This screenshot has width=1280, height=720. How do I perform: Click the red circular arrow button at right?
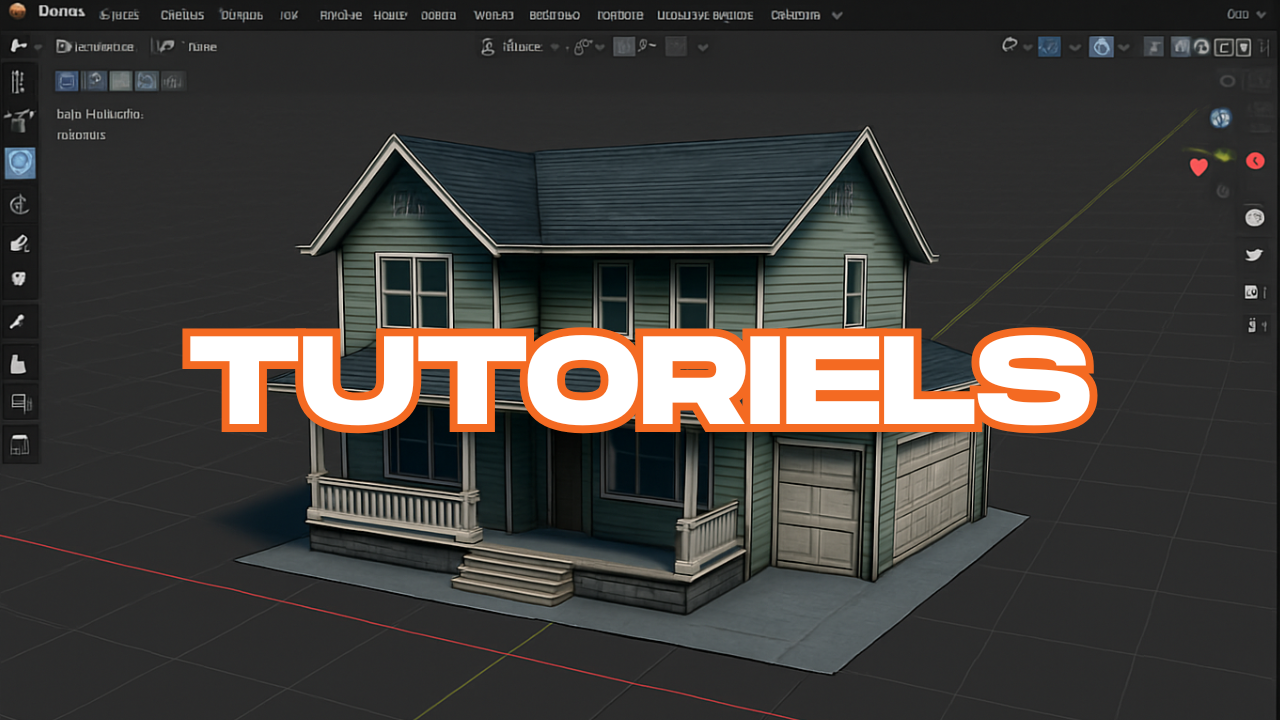(x=1255, y=161)
